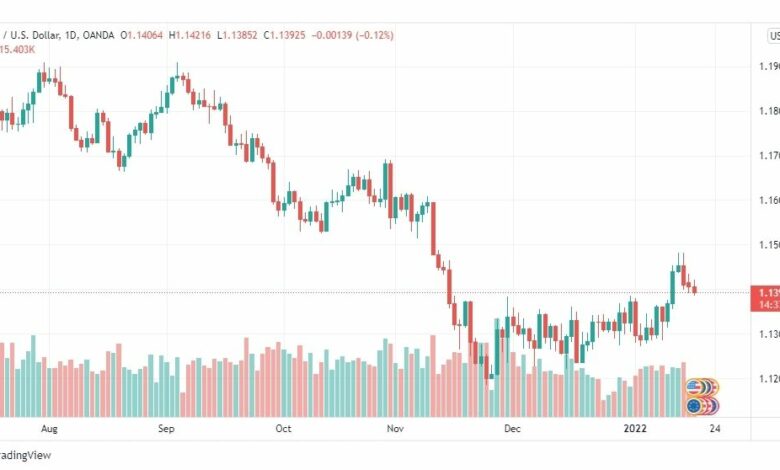Select the 24 date label on time axis
The image size is (780, 470).
[x=715, y=429]
